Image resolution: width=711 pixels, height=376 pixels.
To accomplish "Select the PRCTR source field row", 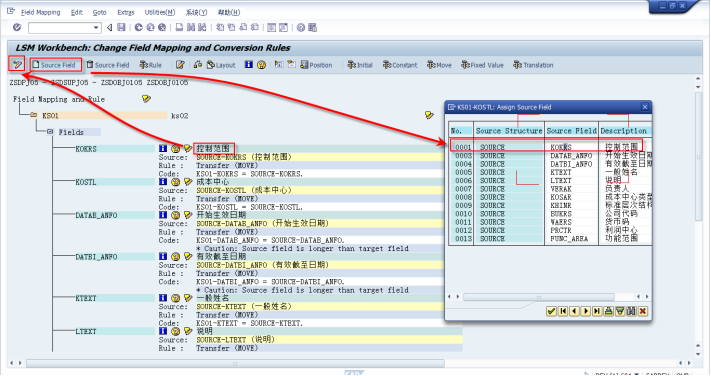I will [550, 230].
